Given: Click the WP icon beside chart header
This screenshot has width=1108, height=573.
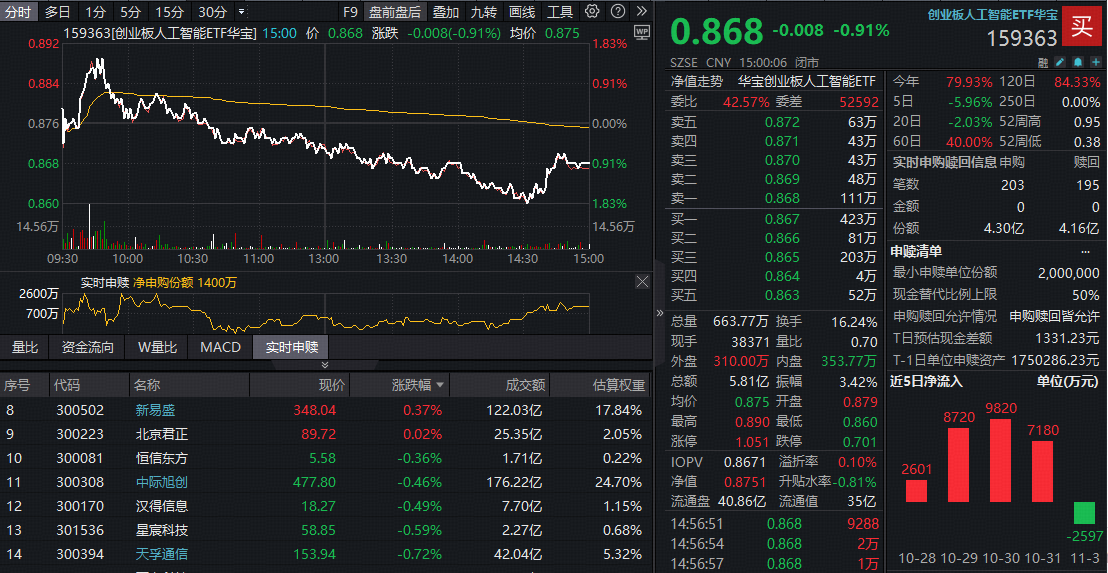Looking at the screenshot, I should tap(641, 32).
